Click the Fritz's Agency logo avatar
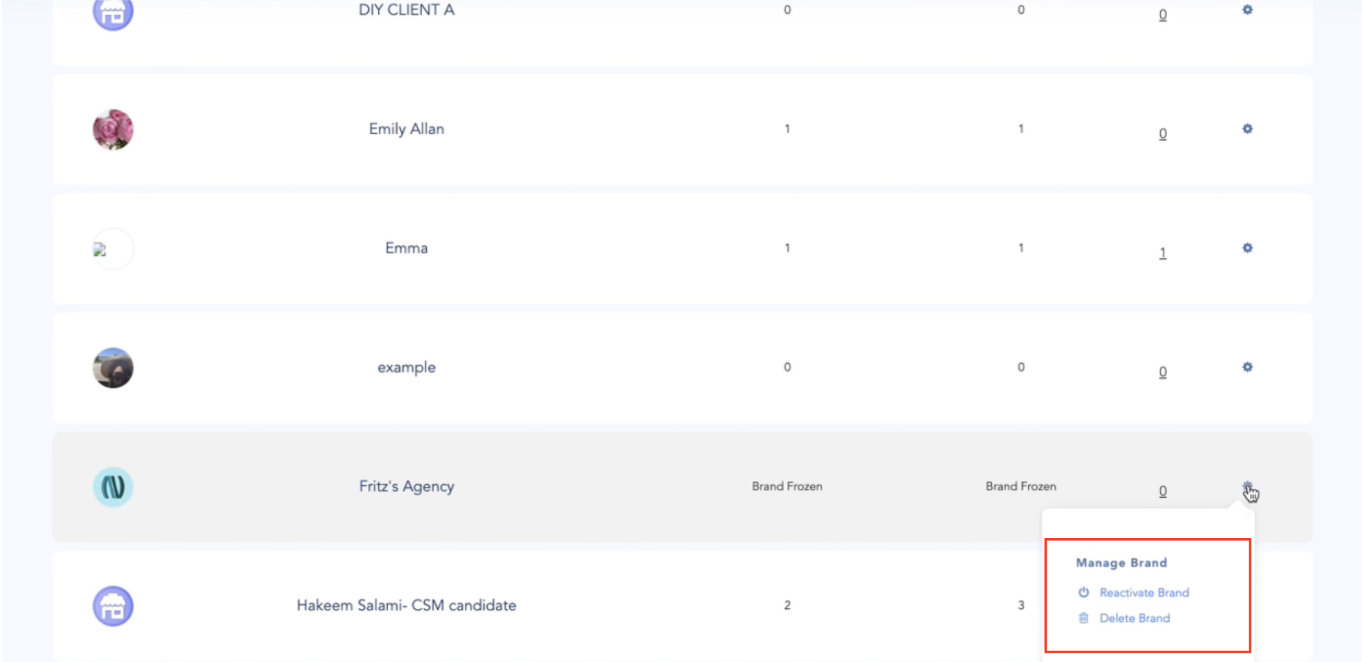Viewport: 1362px width, 662px height. pos(113,487)
